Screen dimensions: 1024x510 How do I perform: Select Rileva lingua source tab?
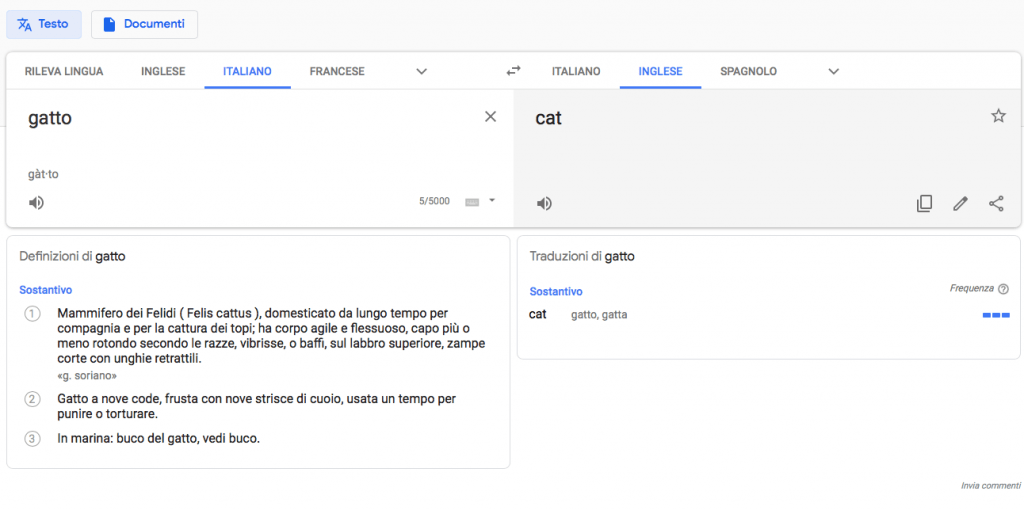pos(64,71)
